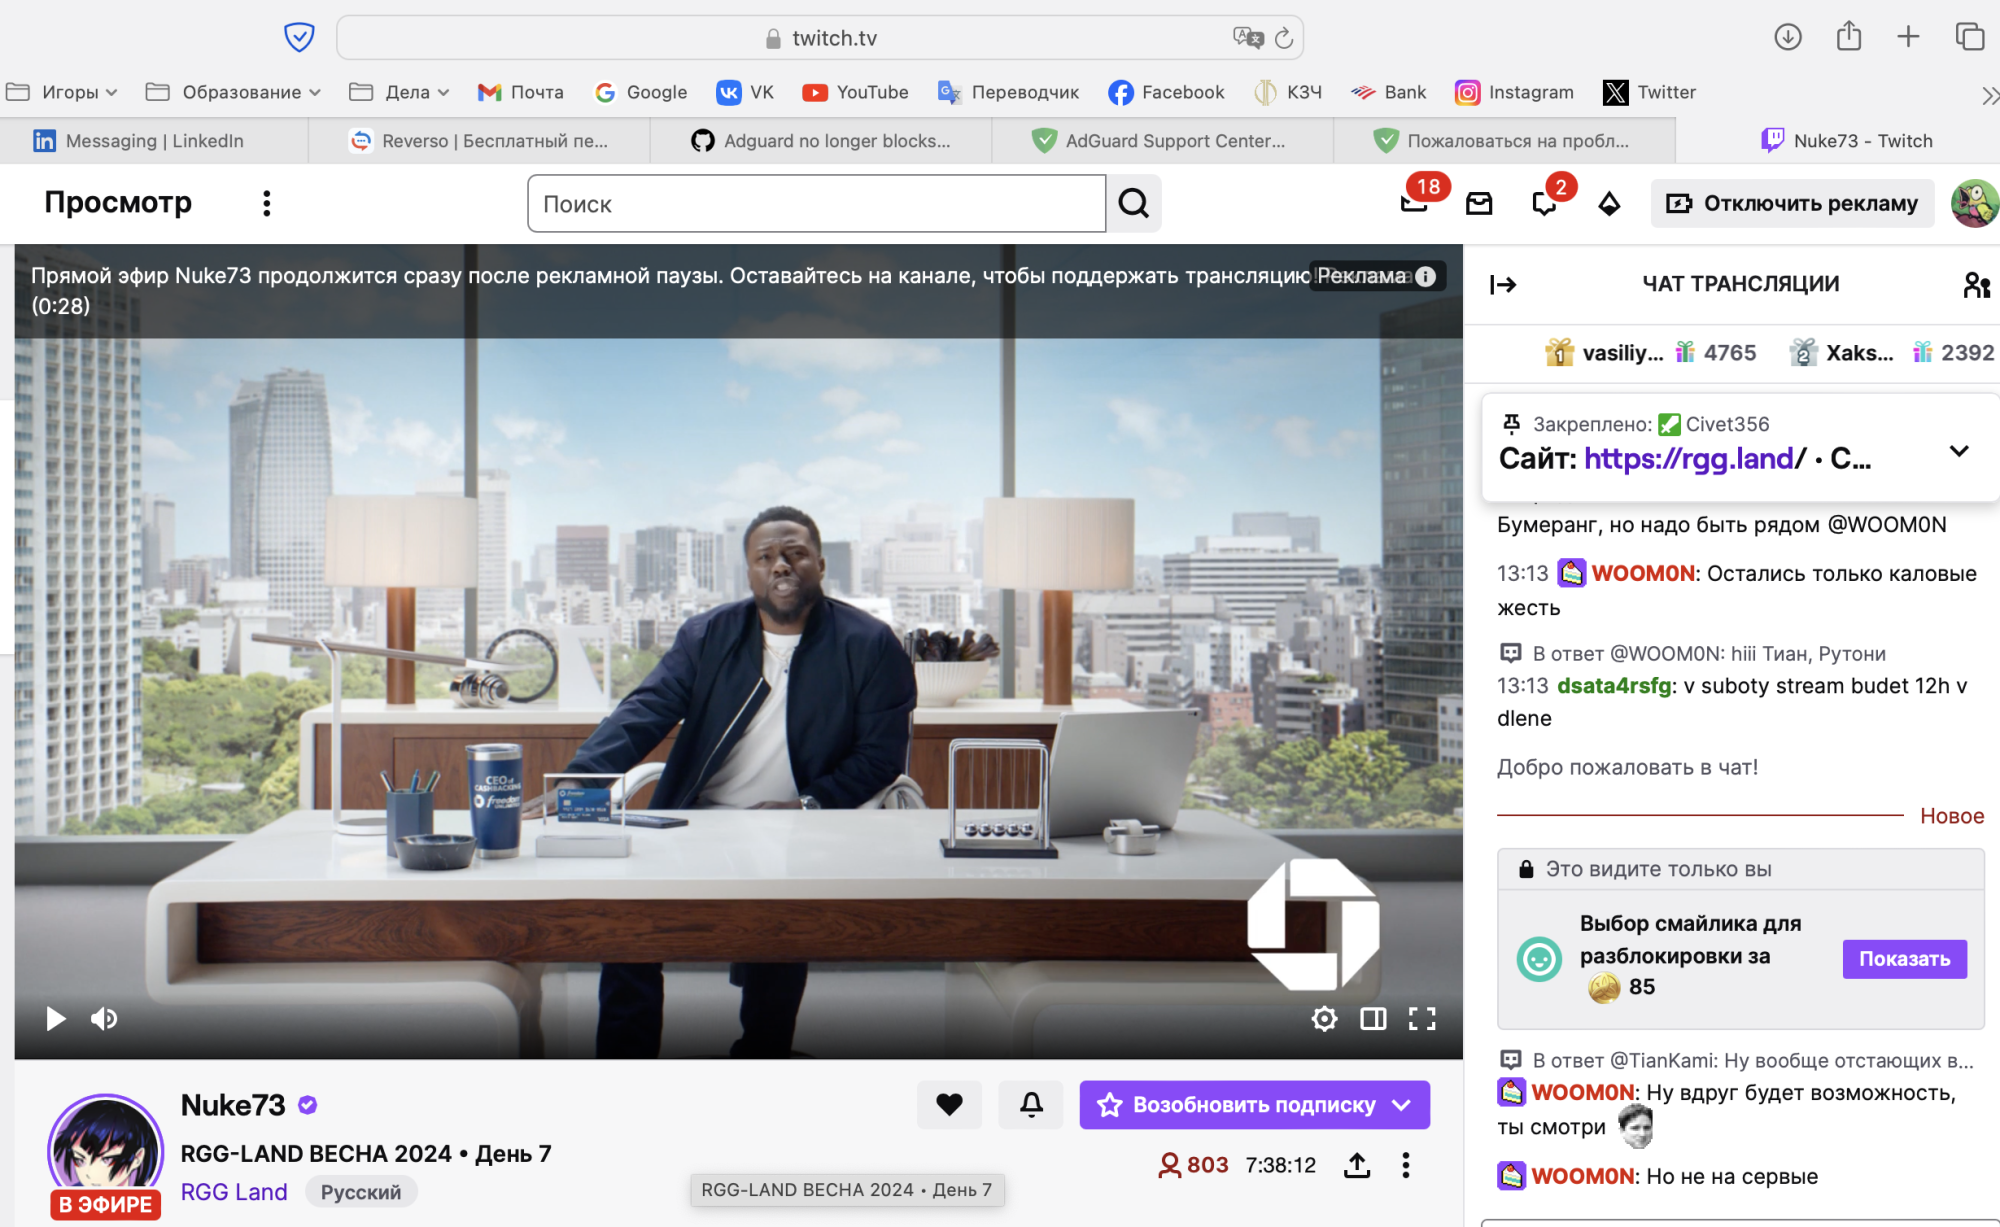Open stream quality settings gear
Screen dimensions: 2000x1227
click(1324, 1018)
